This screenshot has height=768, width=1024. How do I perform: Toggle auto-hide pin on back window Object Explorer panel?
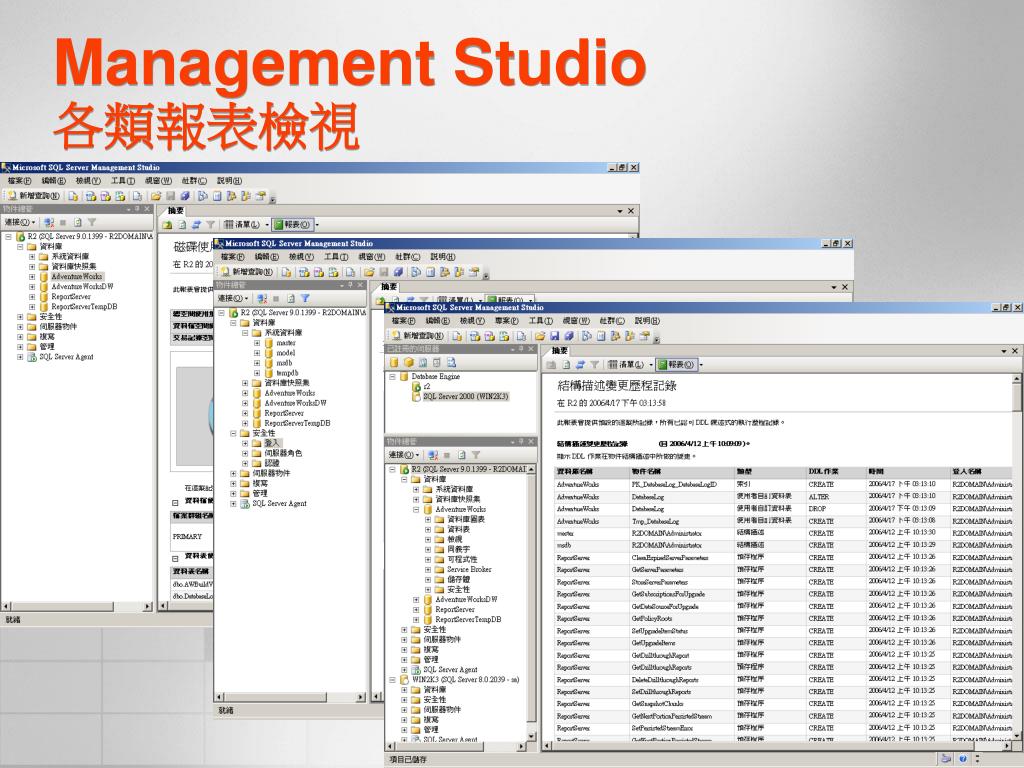coord(136,209)
